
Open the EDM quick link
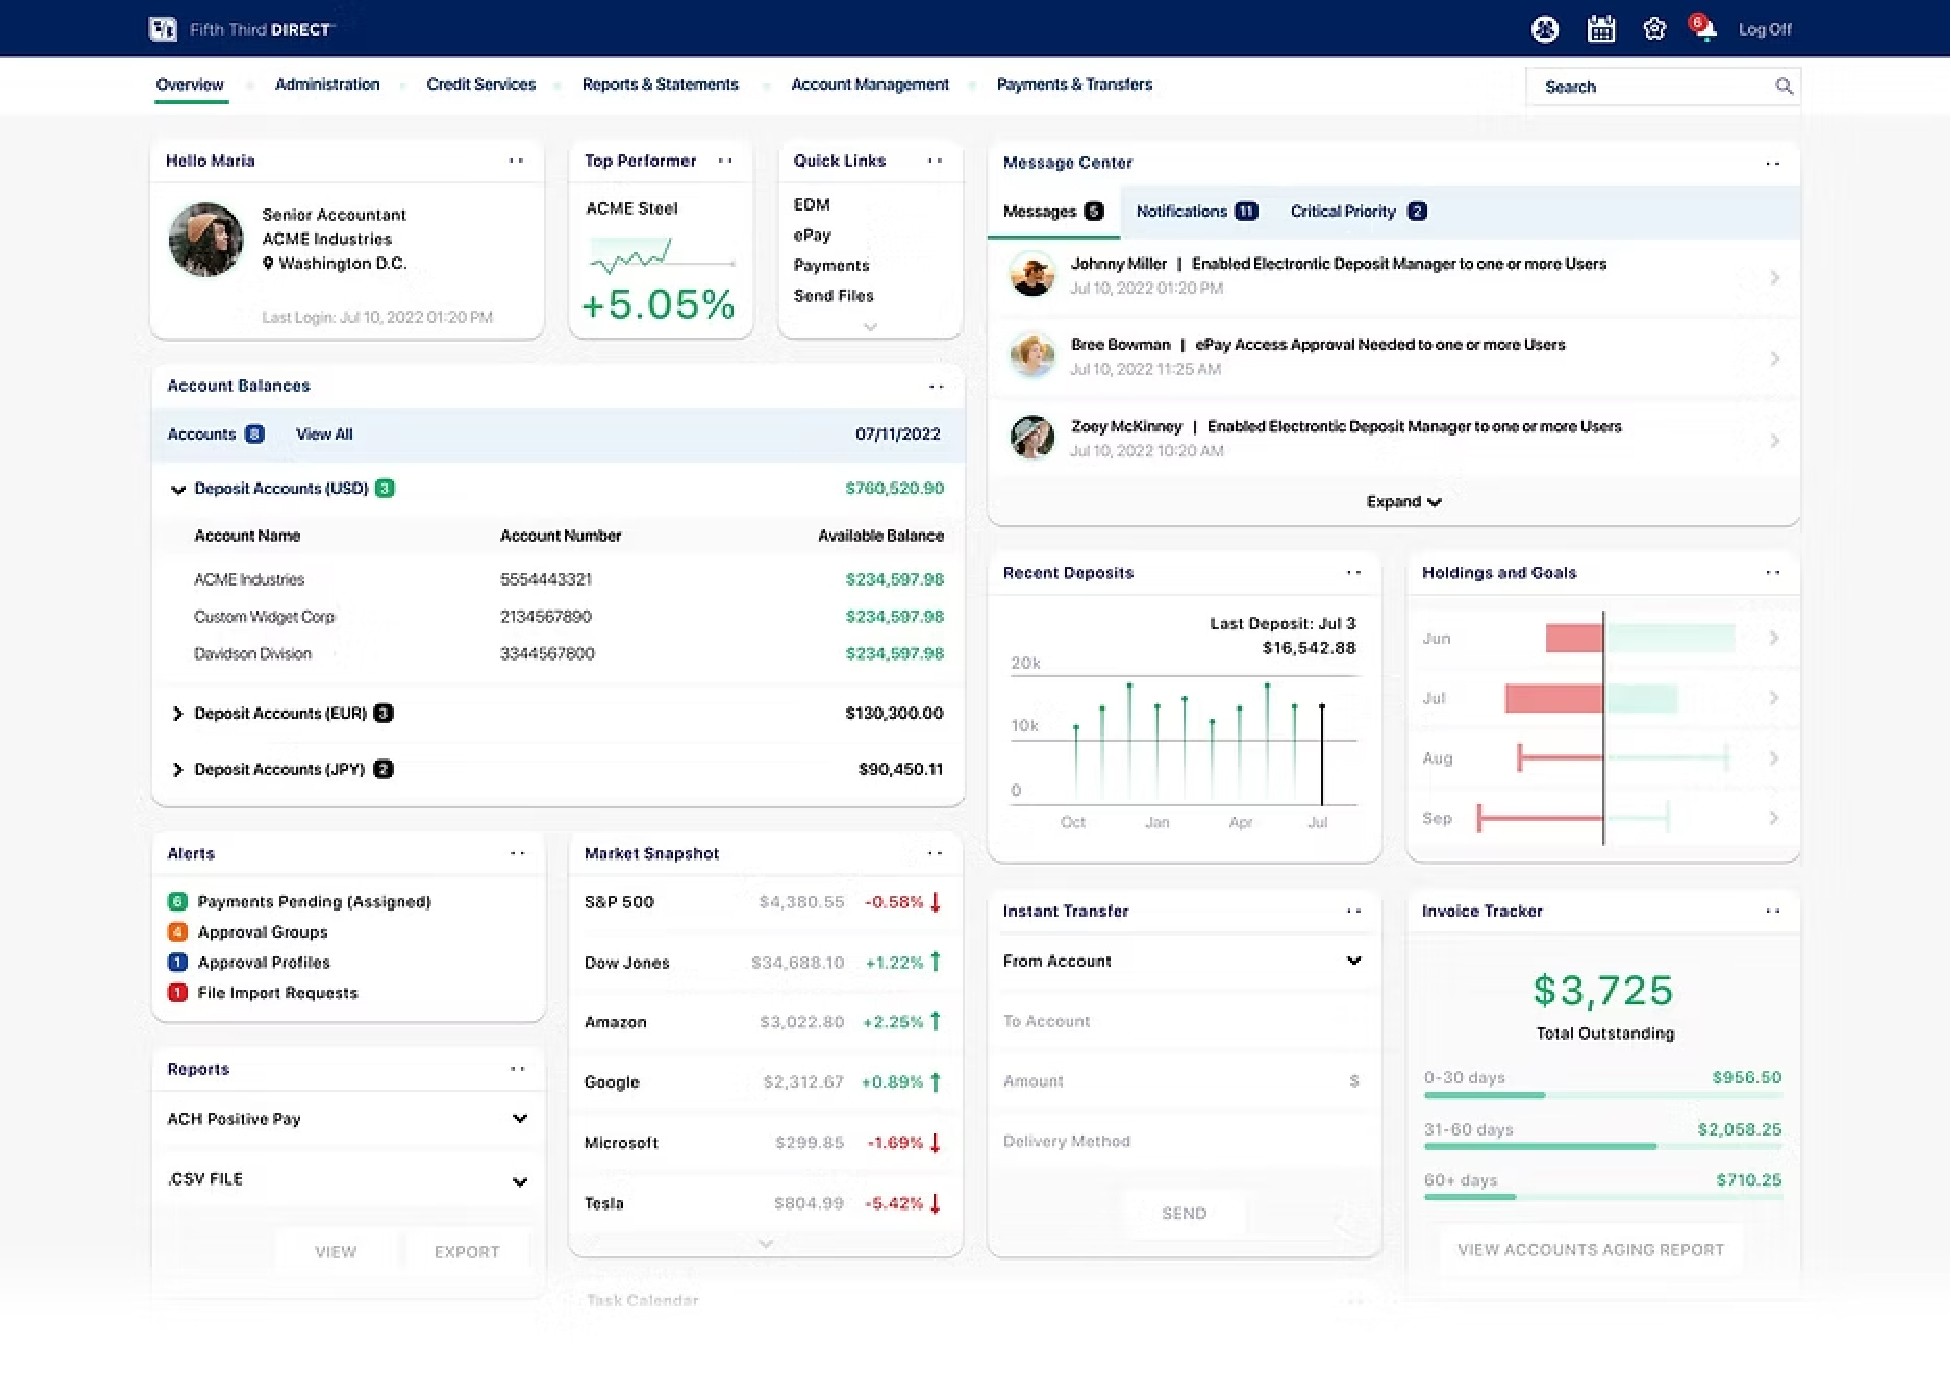coord(811,205)
